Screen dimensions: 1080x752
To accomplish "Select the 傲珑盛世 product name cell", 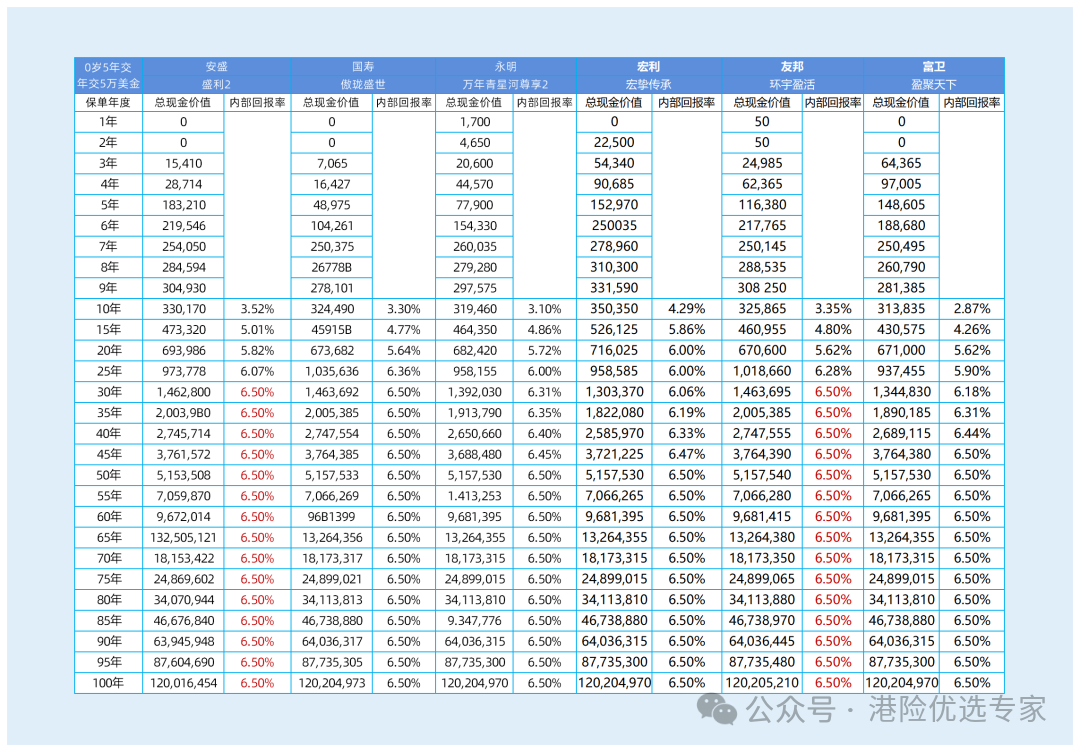I will click(363, 85).
